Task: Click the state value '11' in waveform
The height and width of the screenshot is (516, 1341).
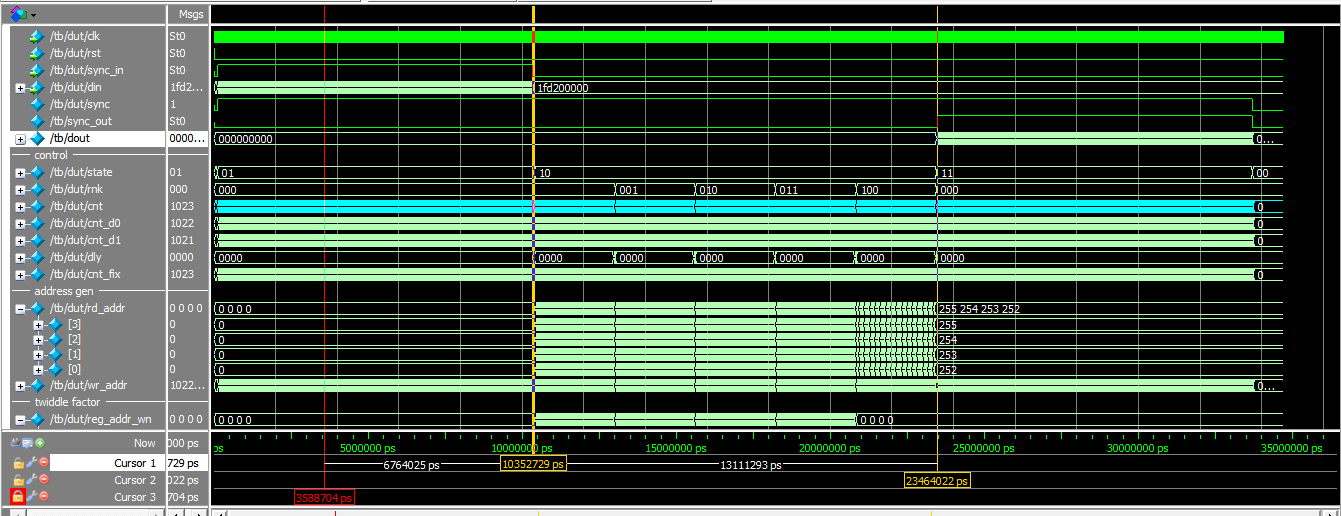Action: pos(946,173)
